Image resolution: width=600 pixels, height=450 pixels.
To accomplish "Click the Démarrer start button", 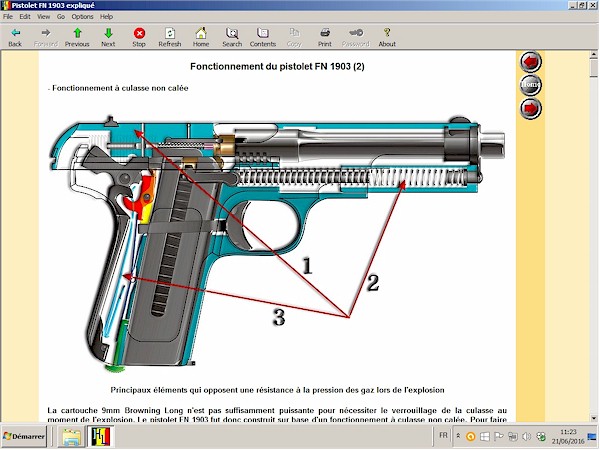I will click(24, 436).
